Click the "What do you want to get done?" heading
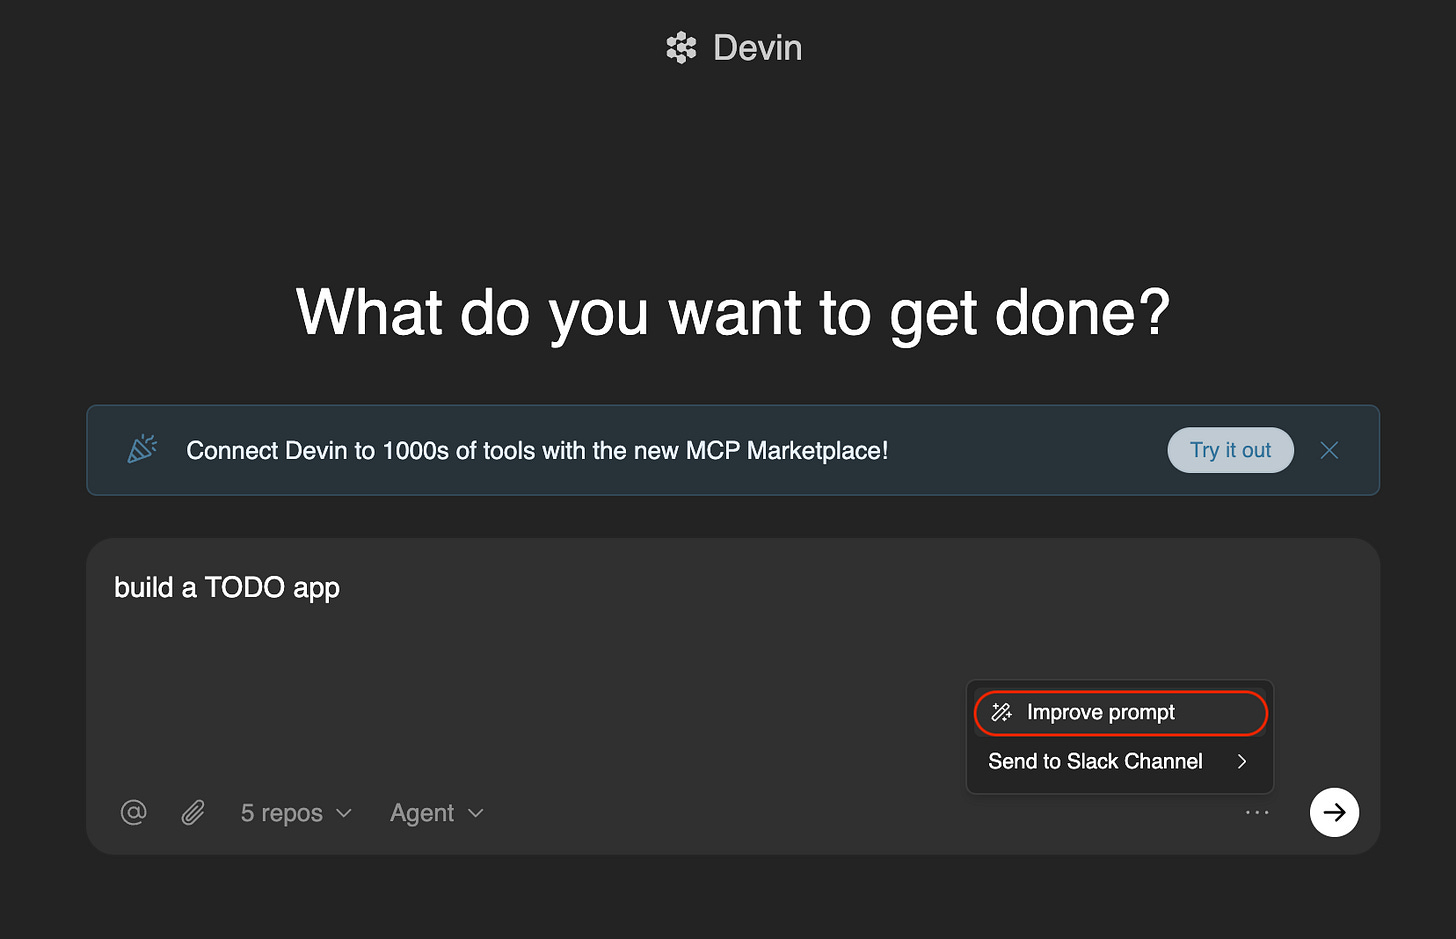The height and width of the screenshot is (939, 1456). pos(733,313)
